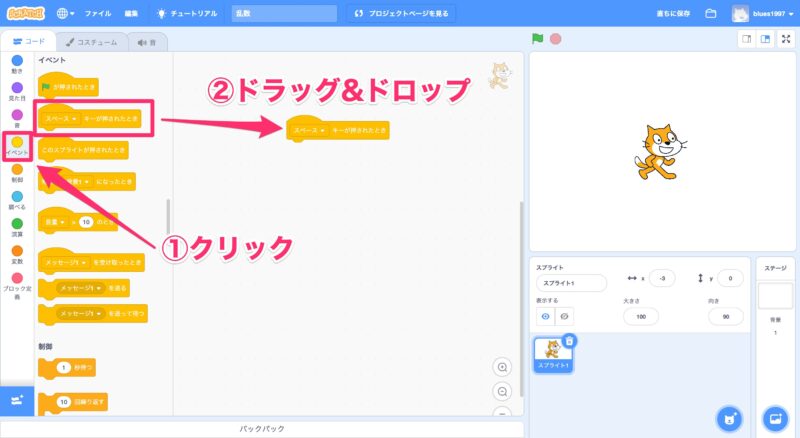The width and height of the screenshot is (800, 438).
Task: Open the add extension button
Action: 16,400
